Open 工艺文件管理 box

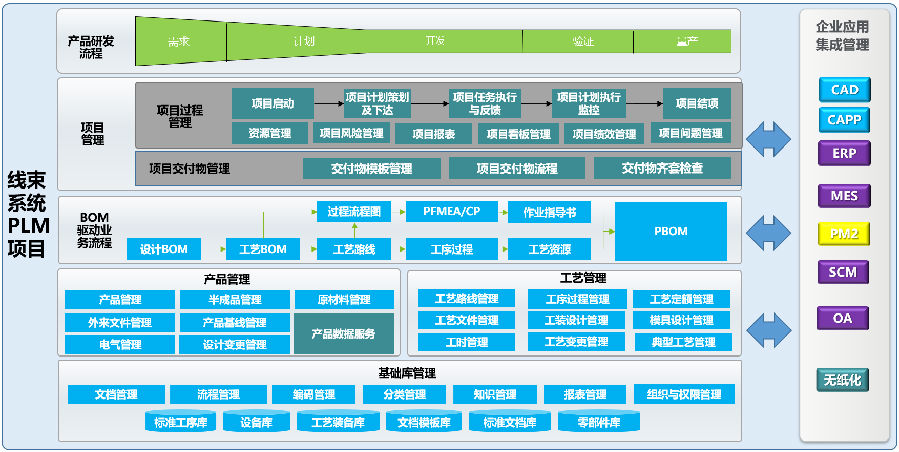(466, 320)
